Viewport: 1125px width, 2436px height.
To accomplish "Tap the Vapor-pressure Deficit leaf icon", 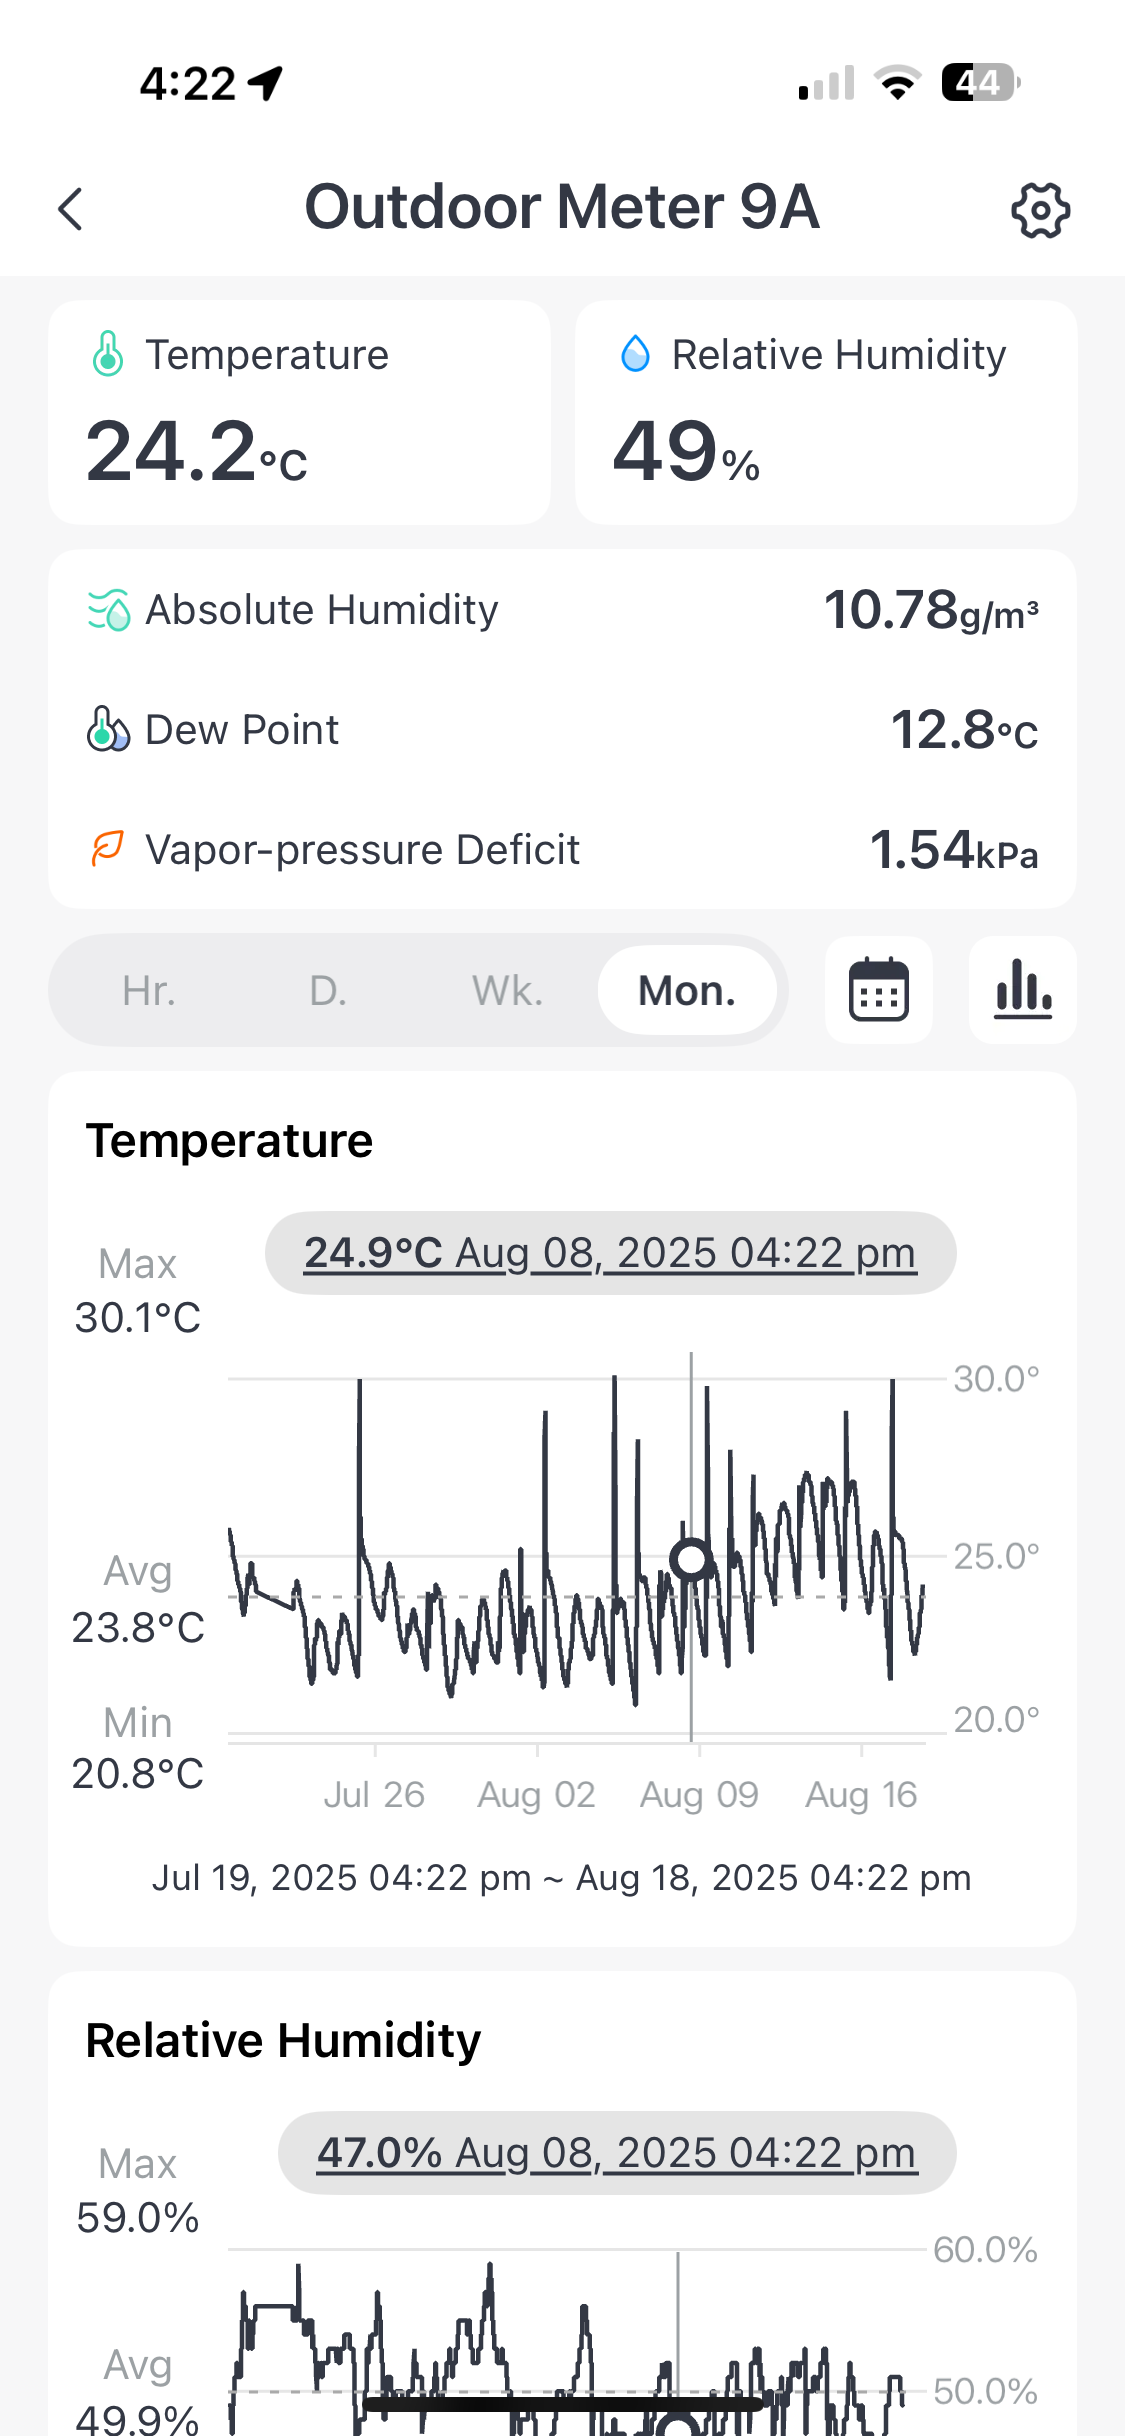I will pos(108,849).
